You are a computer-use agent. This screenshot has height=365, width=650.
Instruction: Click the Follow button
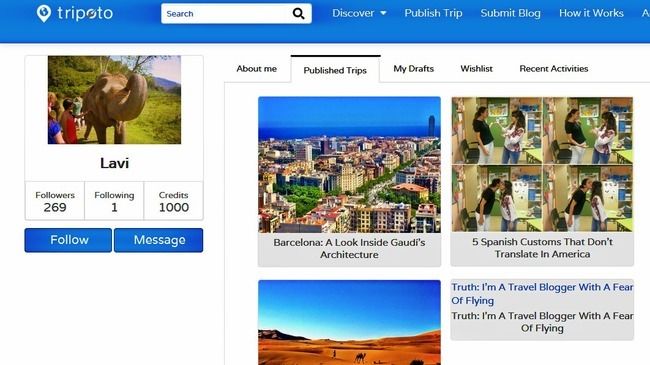point(68,240)
